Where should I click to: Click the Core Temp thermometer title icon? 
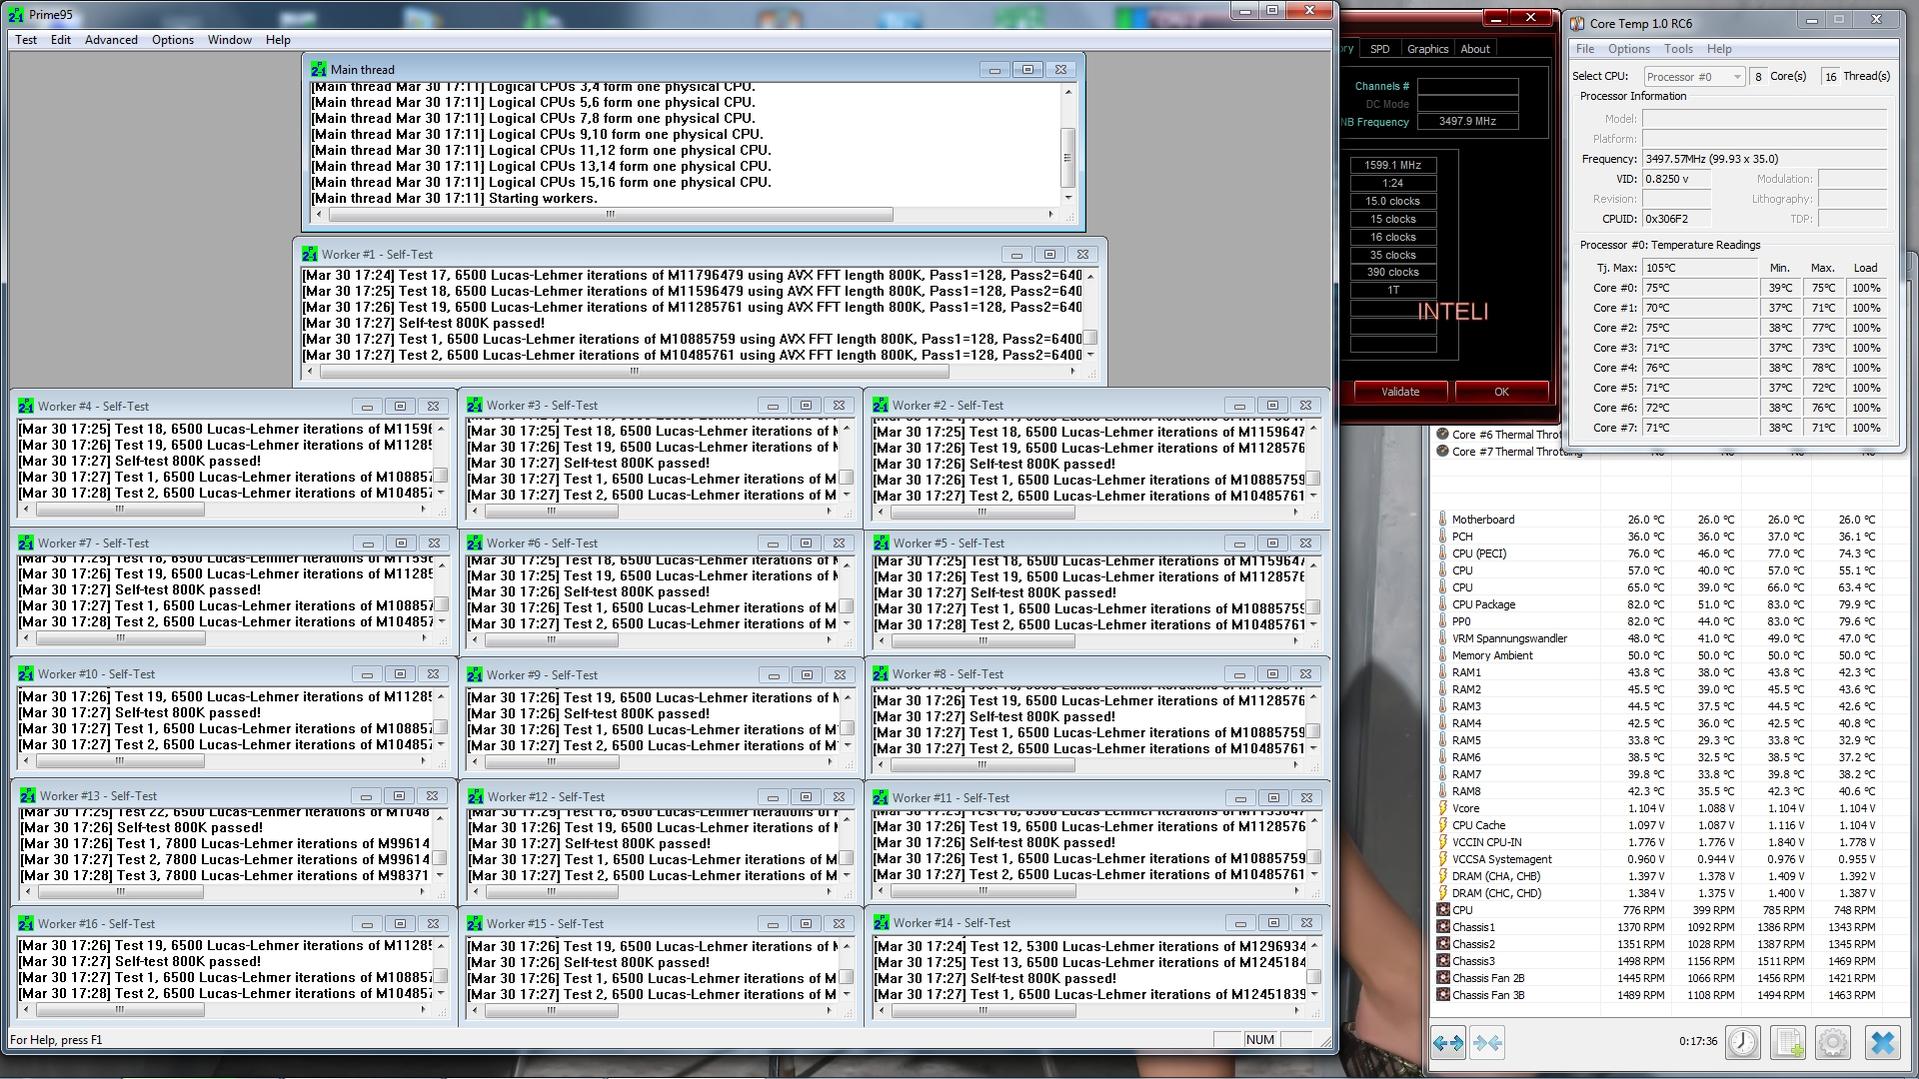[x=1577, y=23]
